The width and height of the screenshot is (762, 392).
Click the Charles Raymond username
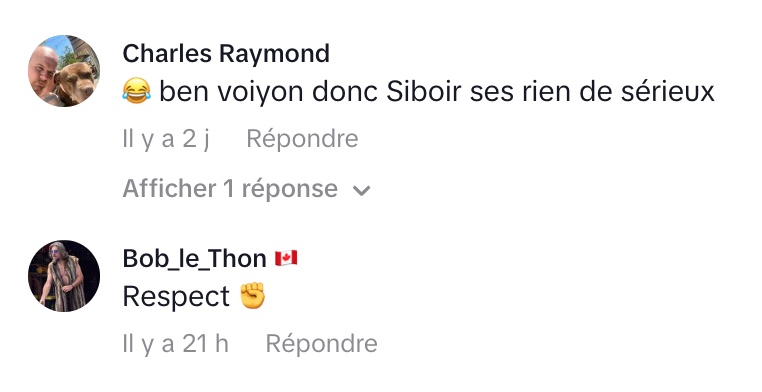click(x=226, y=53)
